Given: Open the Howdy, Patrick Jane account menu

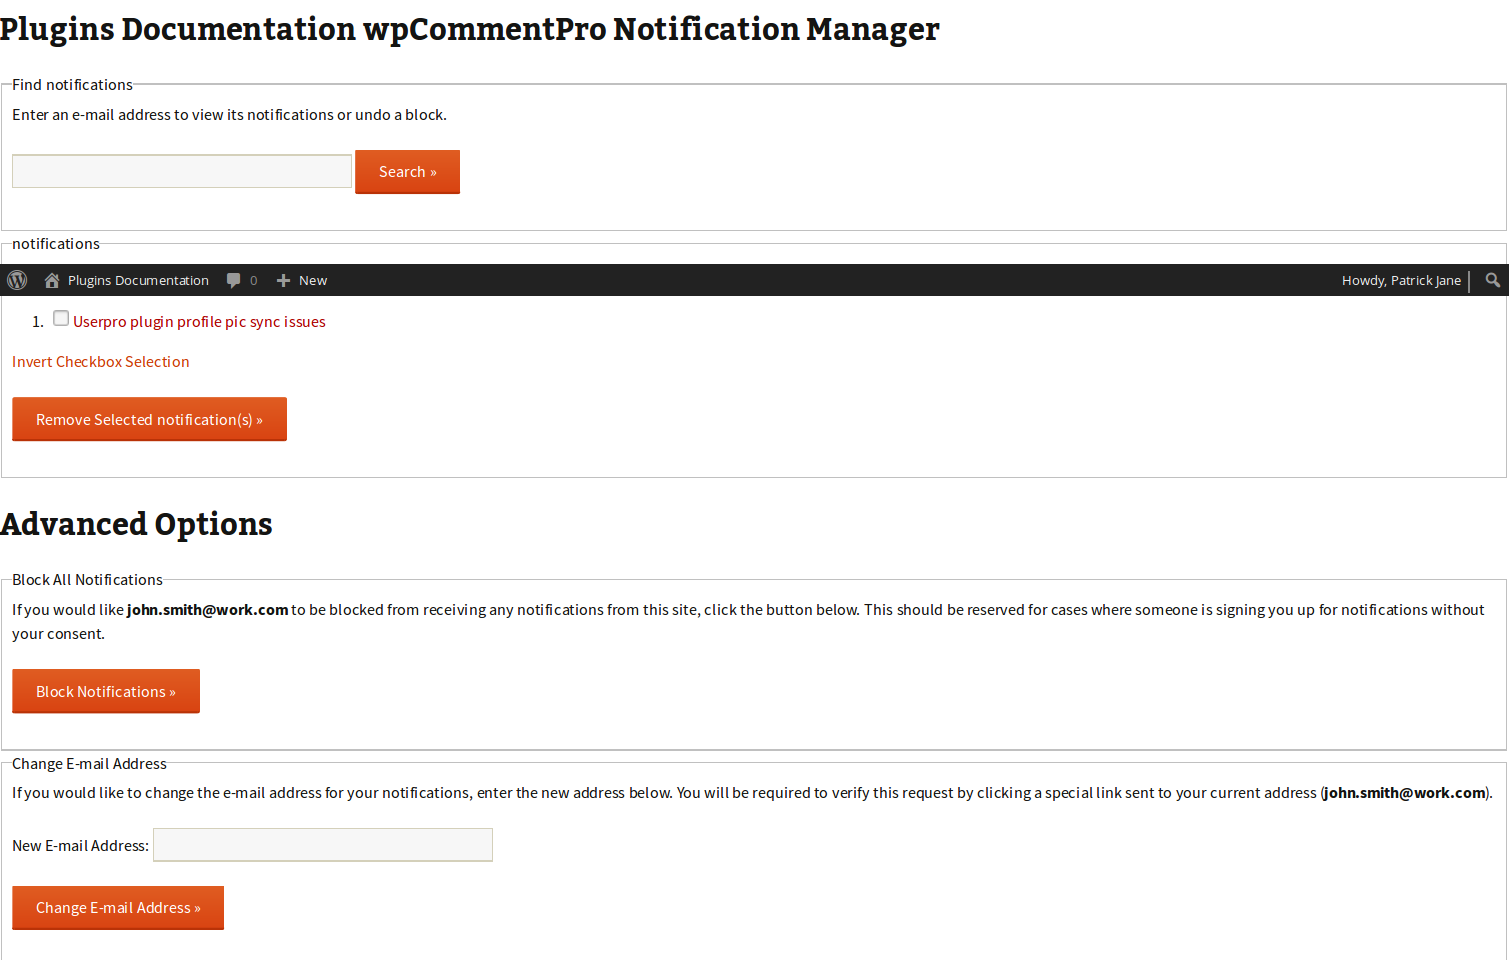Looking at the screenshot, I should pos(1400,280).
